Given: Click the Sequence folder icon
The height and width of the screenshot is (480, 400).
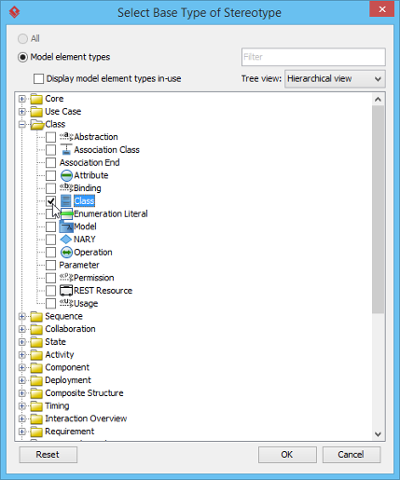Looking at the screenshot, I should tap(36, 316).
